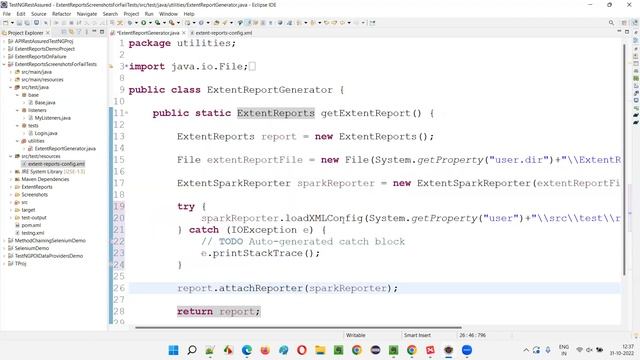Click the Collapse All icon in Project Explorer
640x360 pixels.
(64, 32)
